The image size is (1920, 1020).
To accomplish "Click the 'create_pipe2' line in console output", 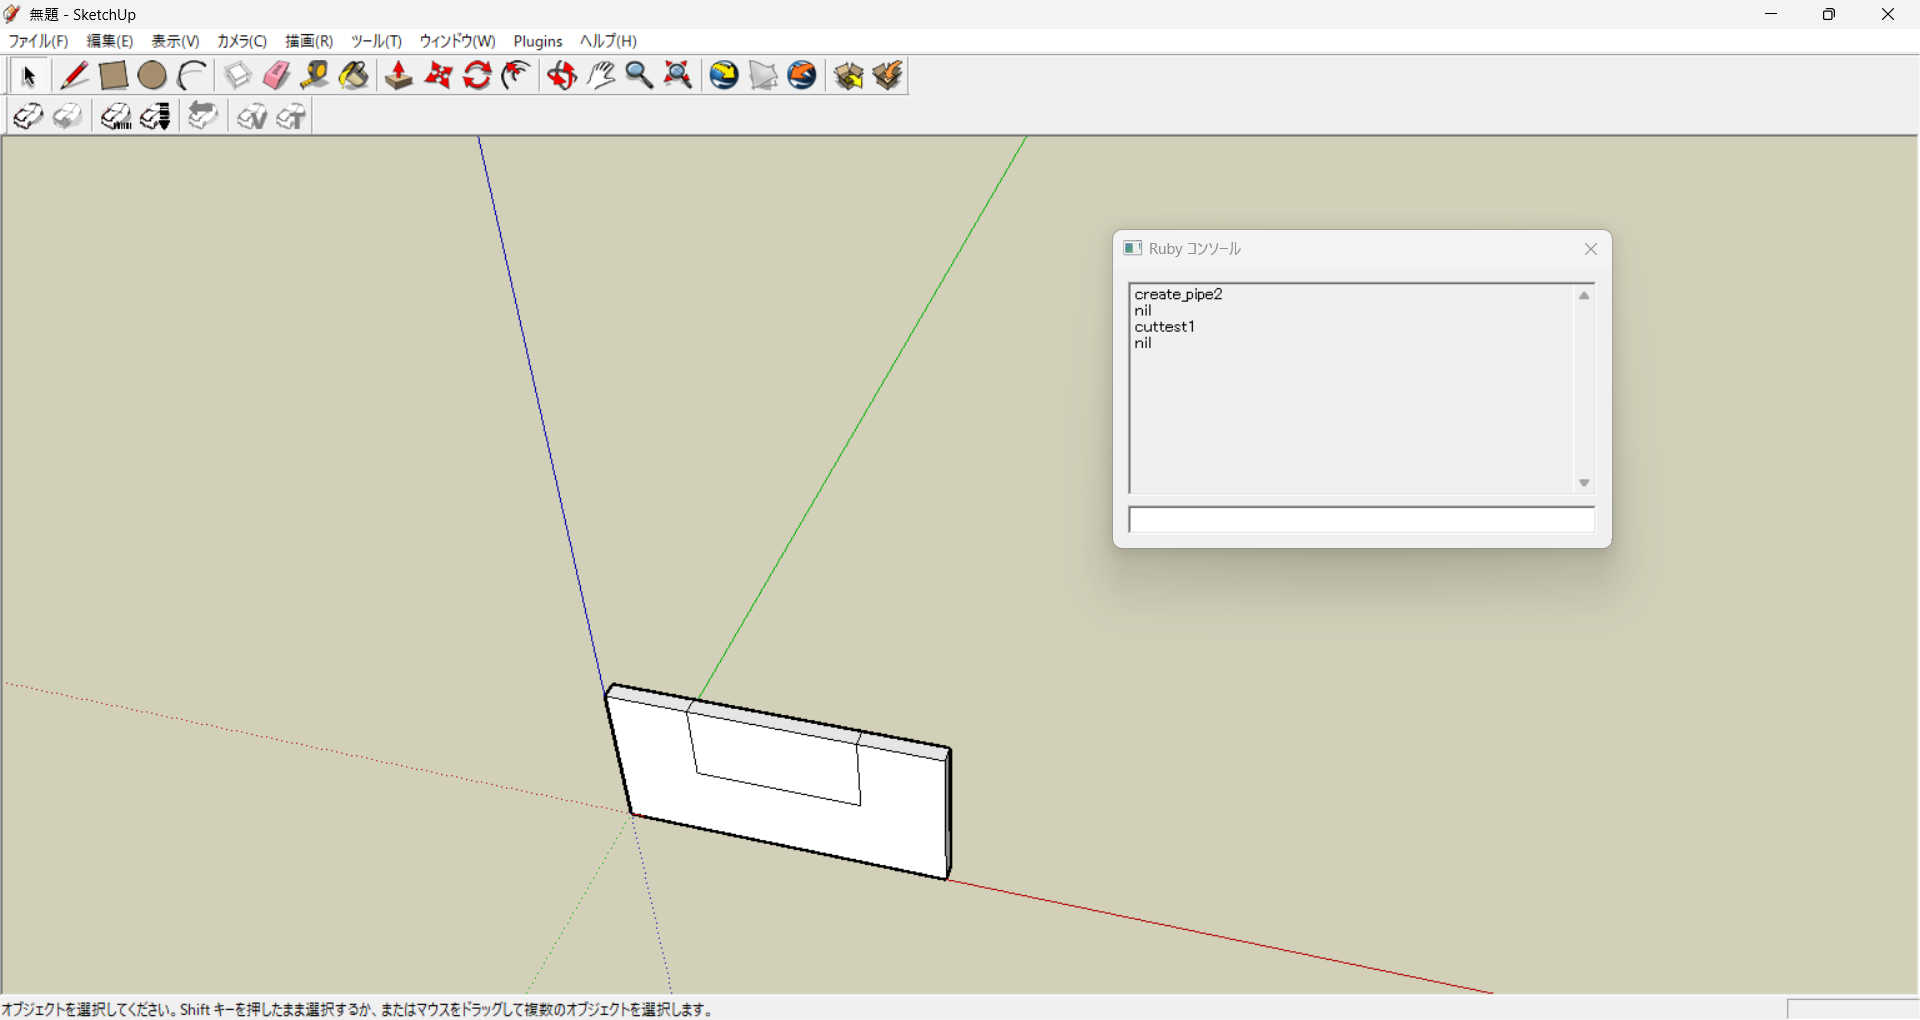I will click(x=1178, y=294).
